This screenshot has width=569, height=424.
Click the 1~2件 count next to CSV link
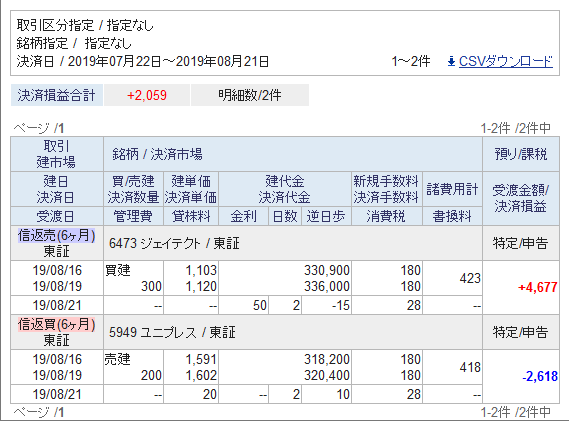click(411, 61)
